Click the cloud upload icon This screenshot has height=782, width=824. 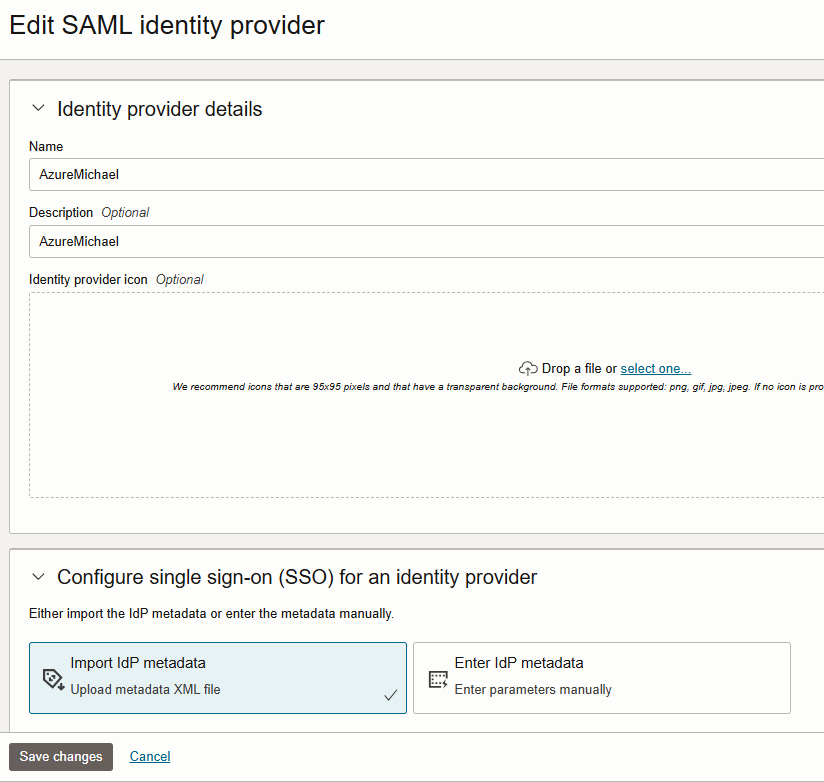point(528,369)
